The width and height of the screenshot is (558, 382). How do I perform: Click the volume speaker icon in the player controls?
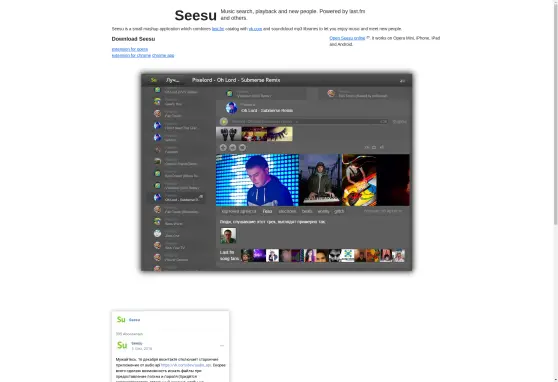point(382,147)
